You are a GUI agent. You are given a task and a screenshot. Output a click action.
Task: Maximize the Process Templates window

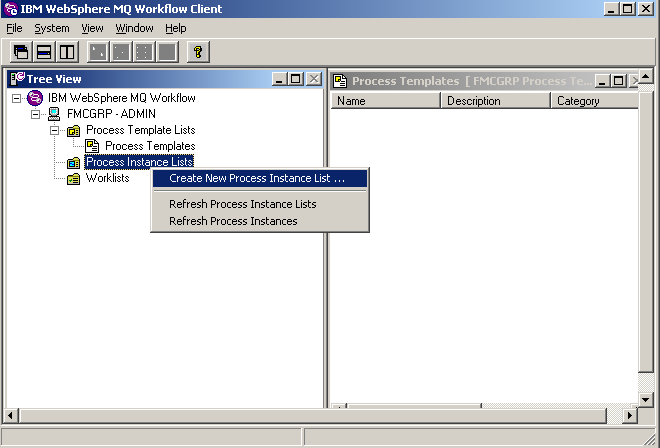pos(619,81)
